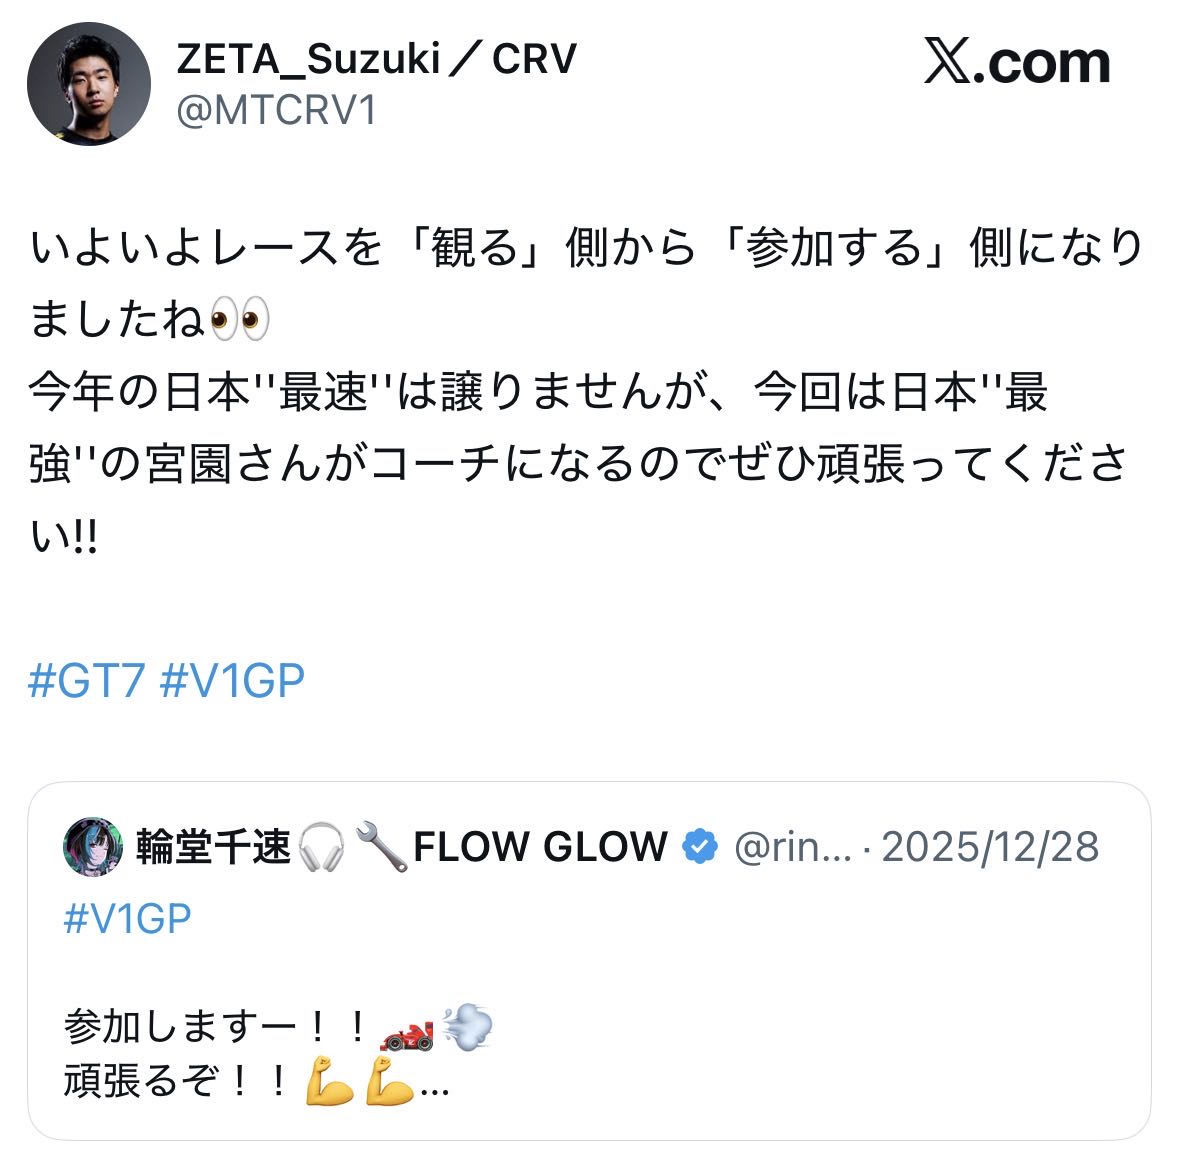Click the blue verified badge

[x=700, y=847]
